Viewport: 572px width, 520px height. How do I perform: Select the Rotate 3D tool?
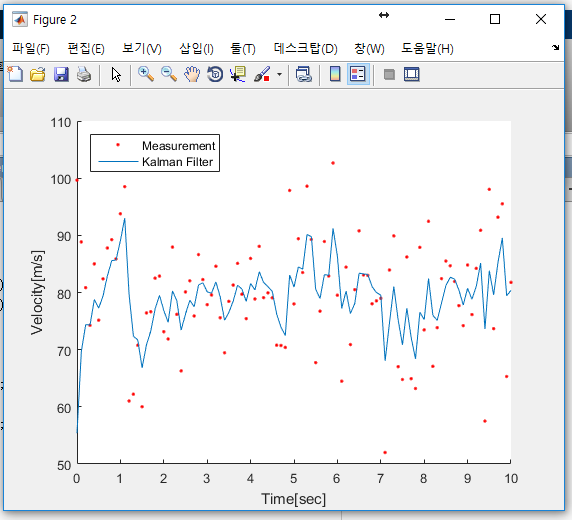tap(215, 74)
